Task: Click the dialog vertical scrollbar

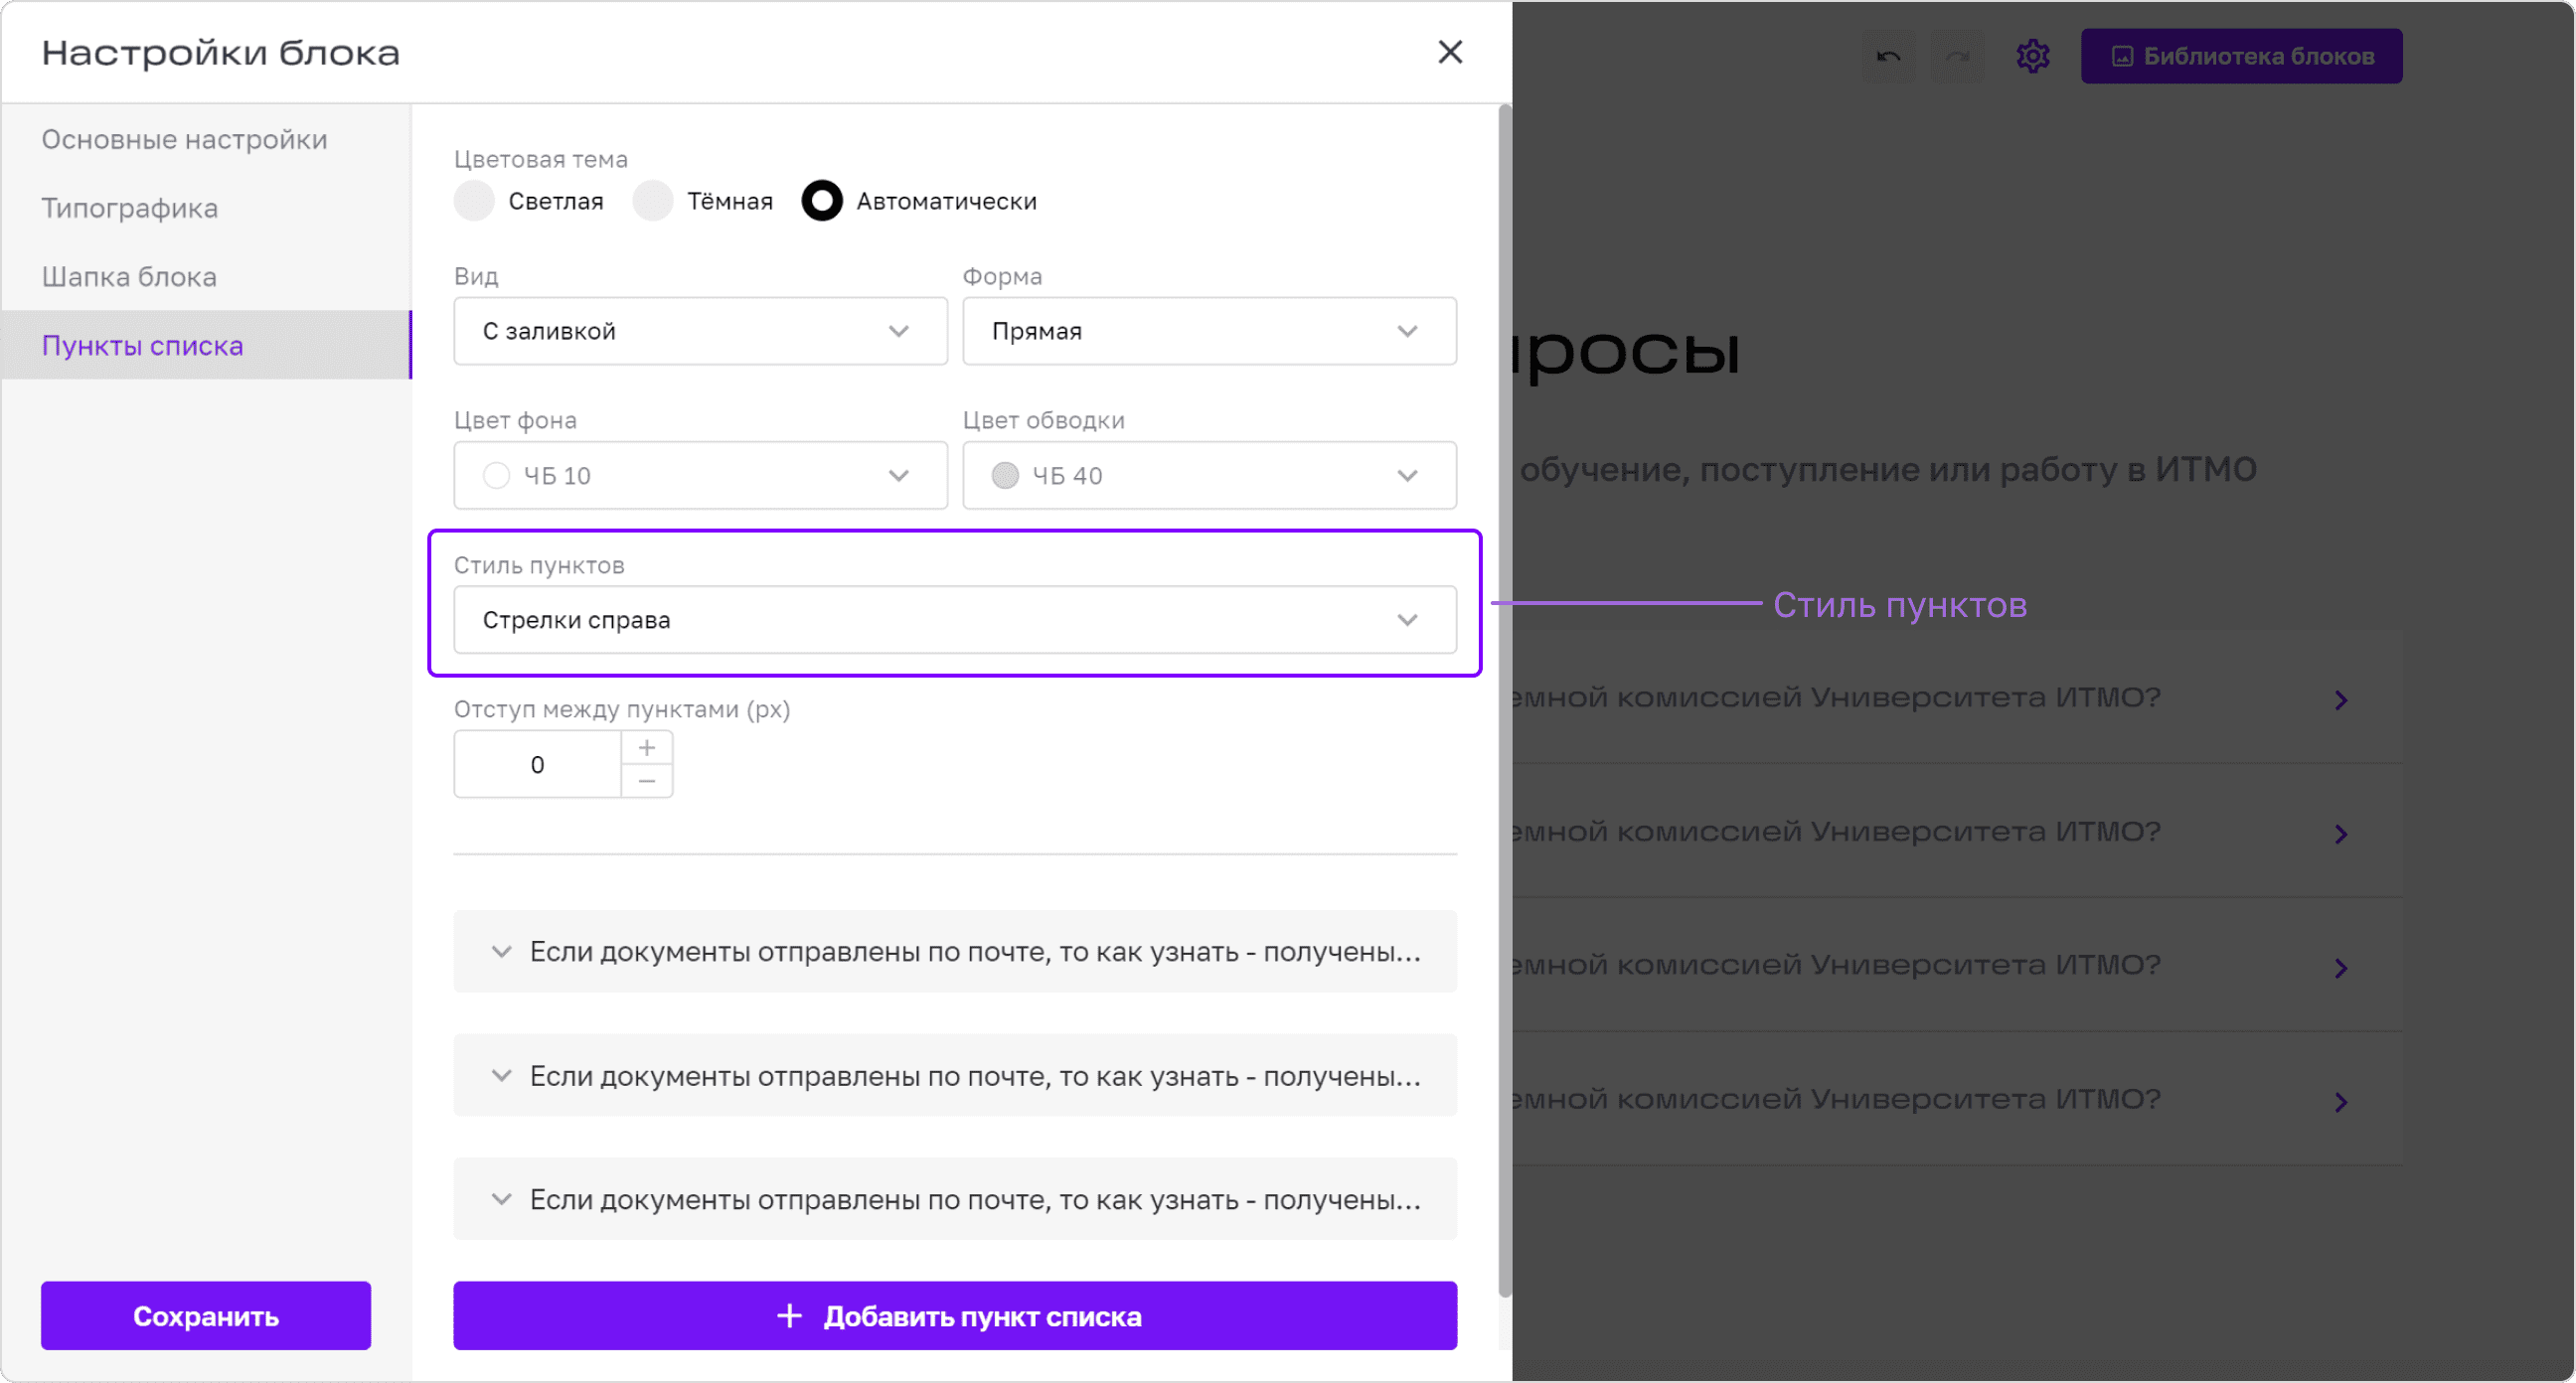Action: [x=1504, y=700]
